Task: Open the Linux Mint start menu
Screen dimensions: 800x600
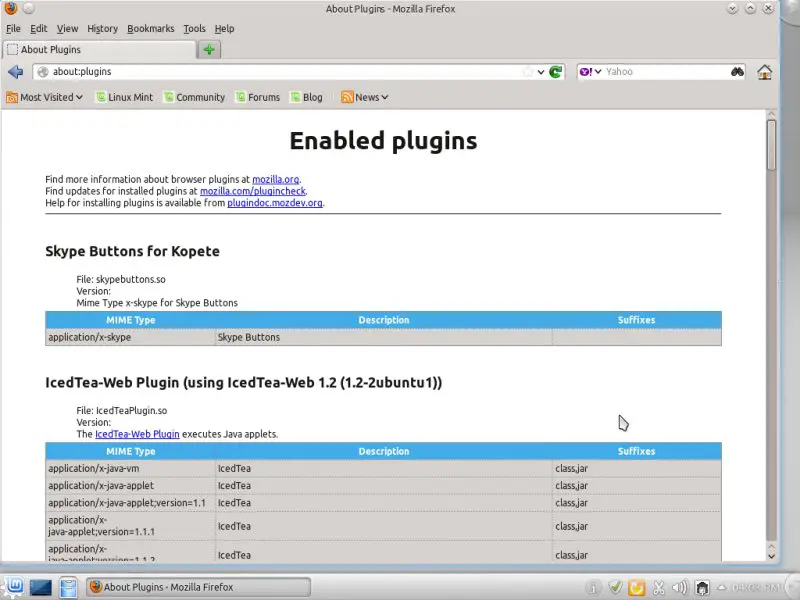Action: [x=13, y=587]
